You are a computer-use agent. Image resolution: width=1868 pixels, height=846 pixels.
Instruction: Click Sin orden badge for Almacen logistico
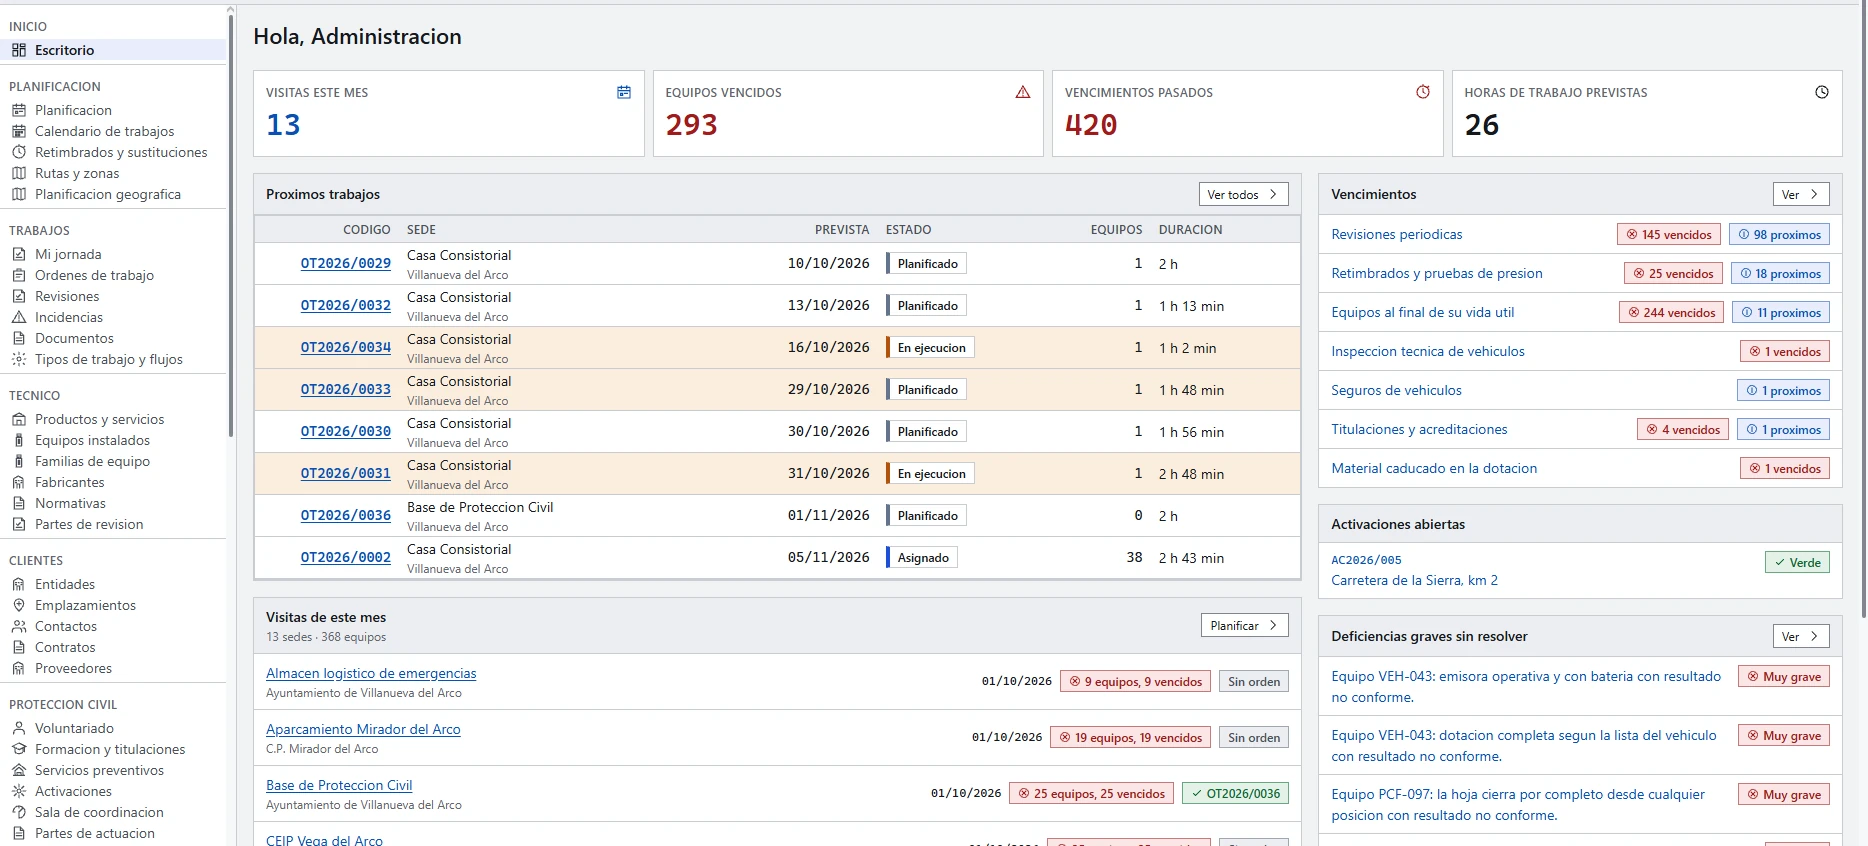tap(1254, 681)
